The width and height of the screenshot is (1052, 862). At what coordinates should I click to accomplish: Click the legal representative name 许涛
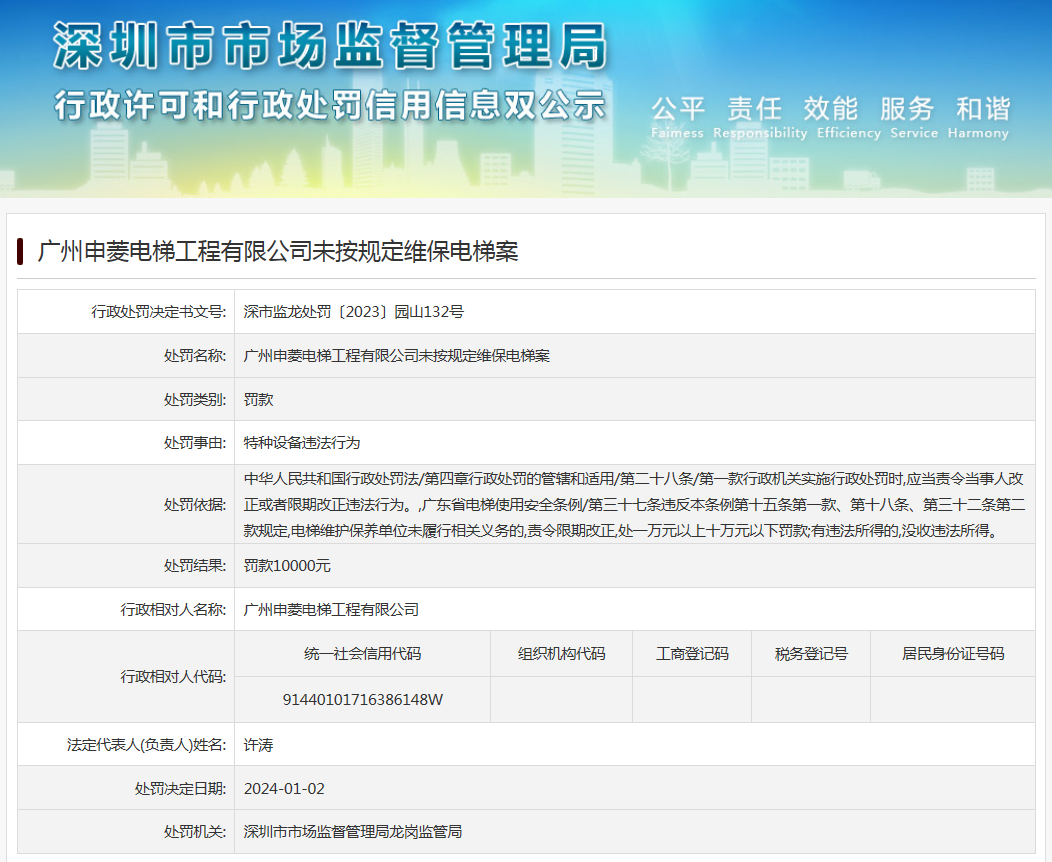258,745
